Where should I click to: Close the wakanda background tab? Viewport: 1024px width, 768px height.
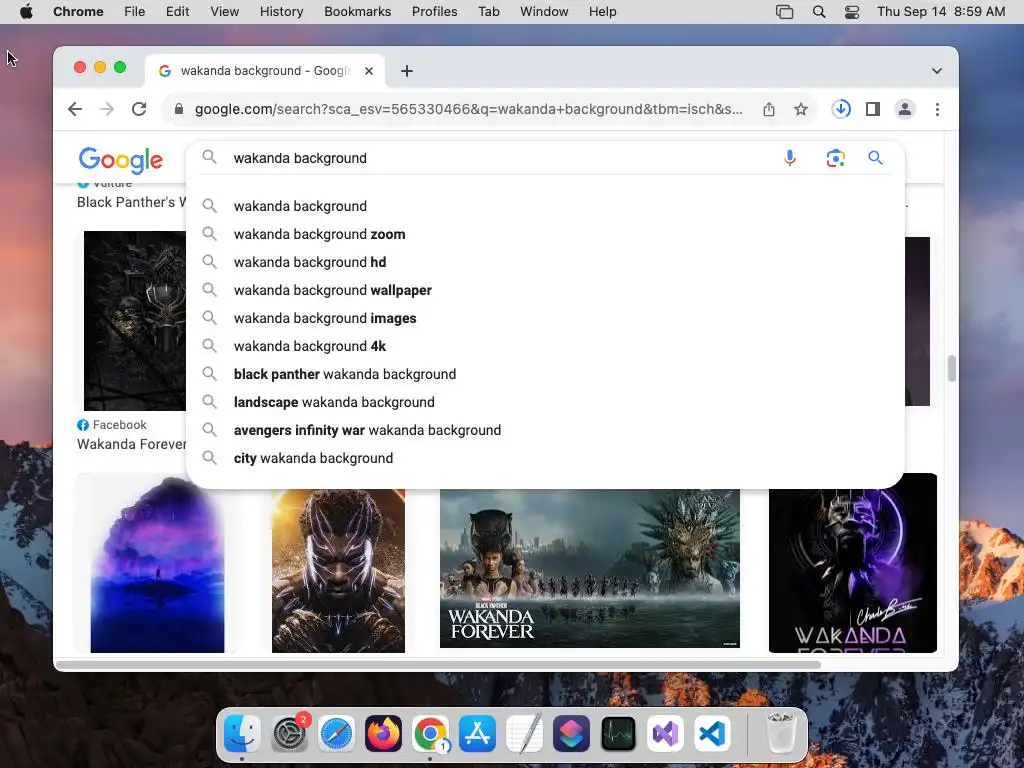[369, 71]
